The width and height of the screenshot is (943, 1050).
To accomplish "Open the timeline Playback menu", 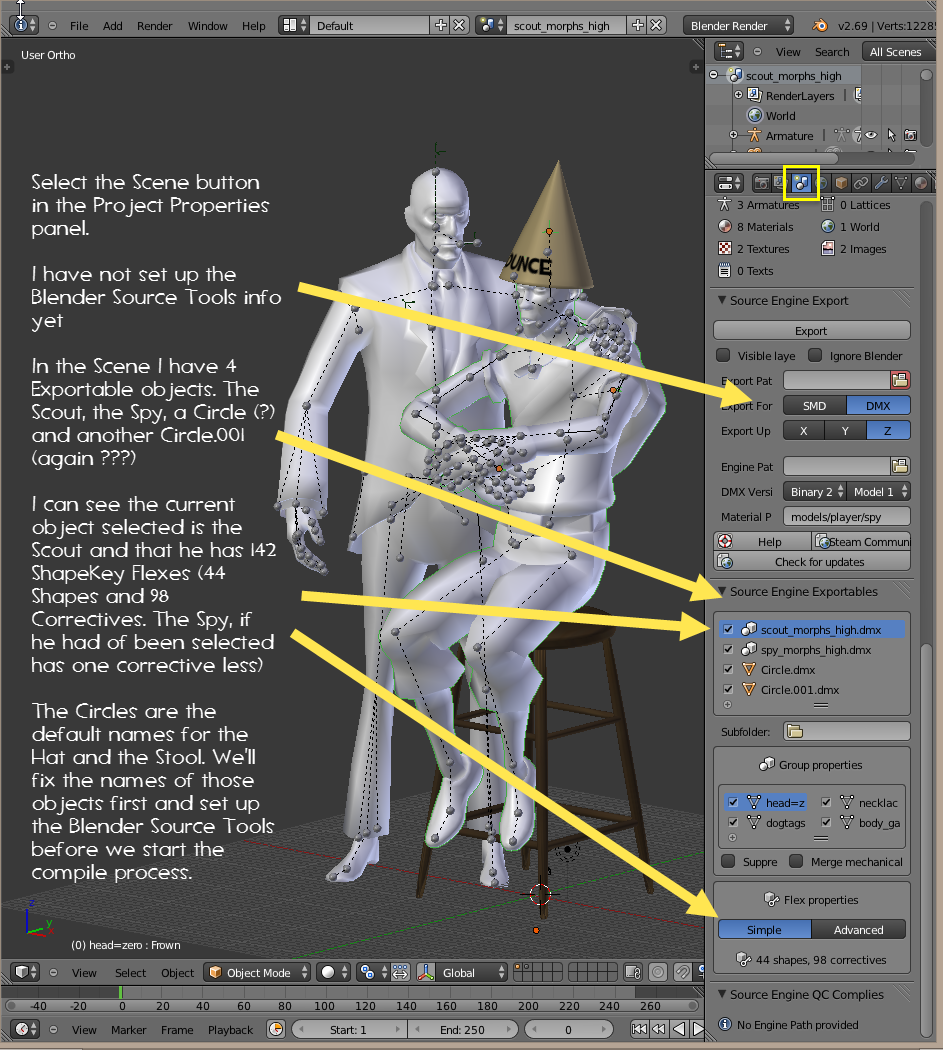I will 230,1029.
